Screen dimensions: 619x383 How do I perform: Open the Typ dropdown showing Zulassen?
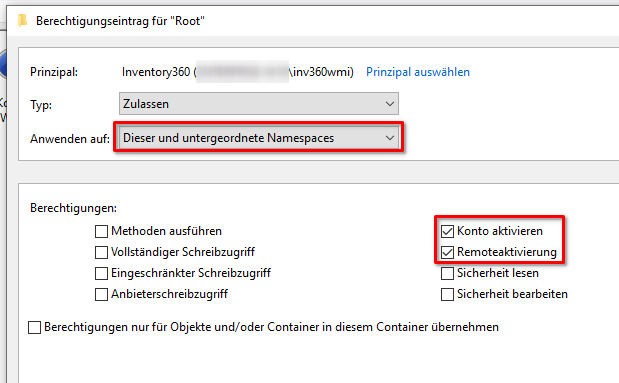click(259, 104)
